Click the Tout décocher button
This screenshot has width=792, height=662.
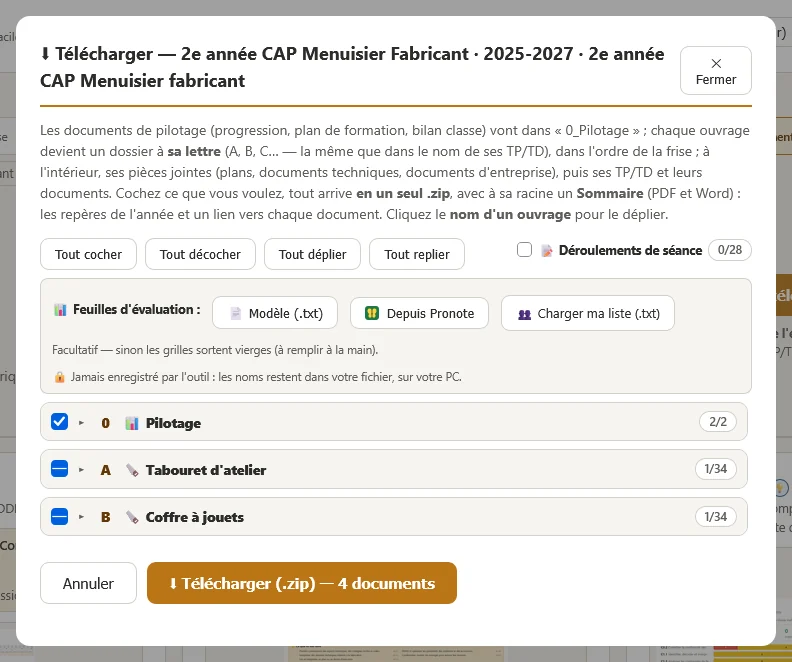click(200, 254)
